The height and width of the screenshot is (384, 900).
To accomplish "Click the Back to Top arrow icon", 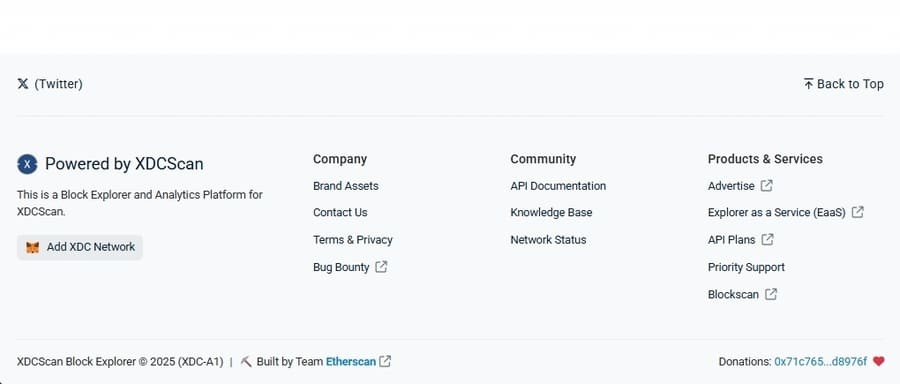I will [808, 84].
